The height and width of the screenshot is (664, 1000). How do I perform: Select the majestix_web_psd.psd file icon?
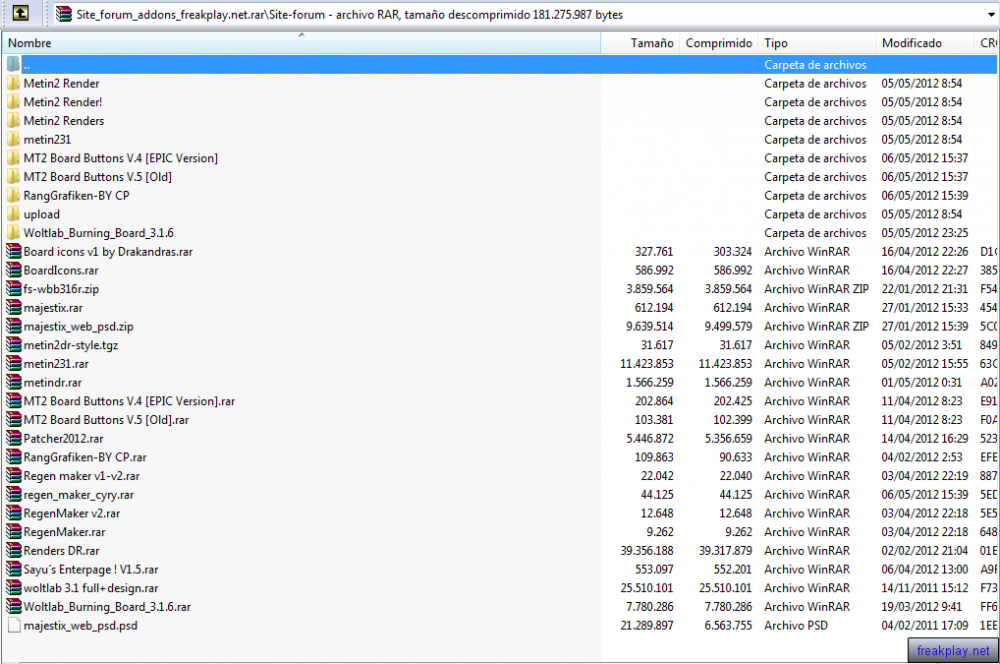[13, 626]
